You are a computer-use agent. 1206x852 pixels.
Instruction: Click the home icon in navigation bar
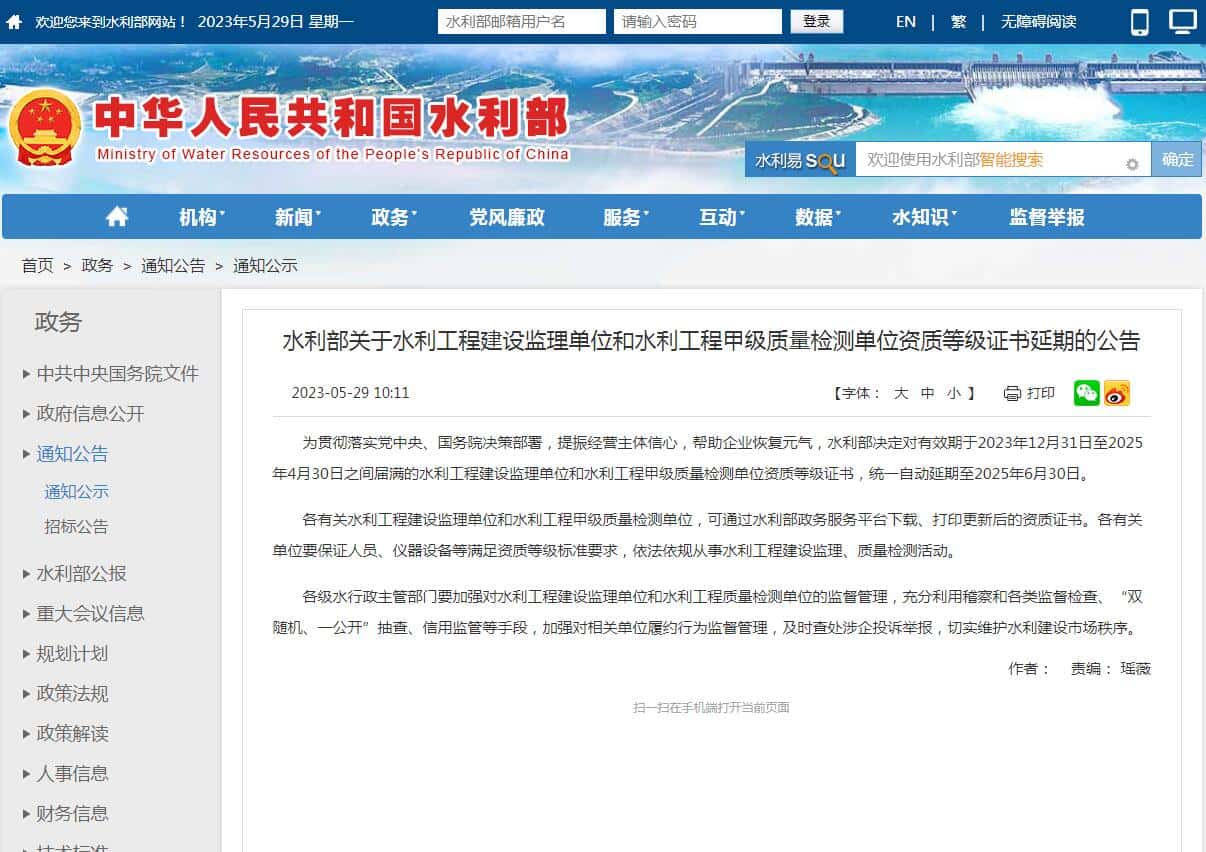coord(117,217)
